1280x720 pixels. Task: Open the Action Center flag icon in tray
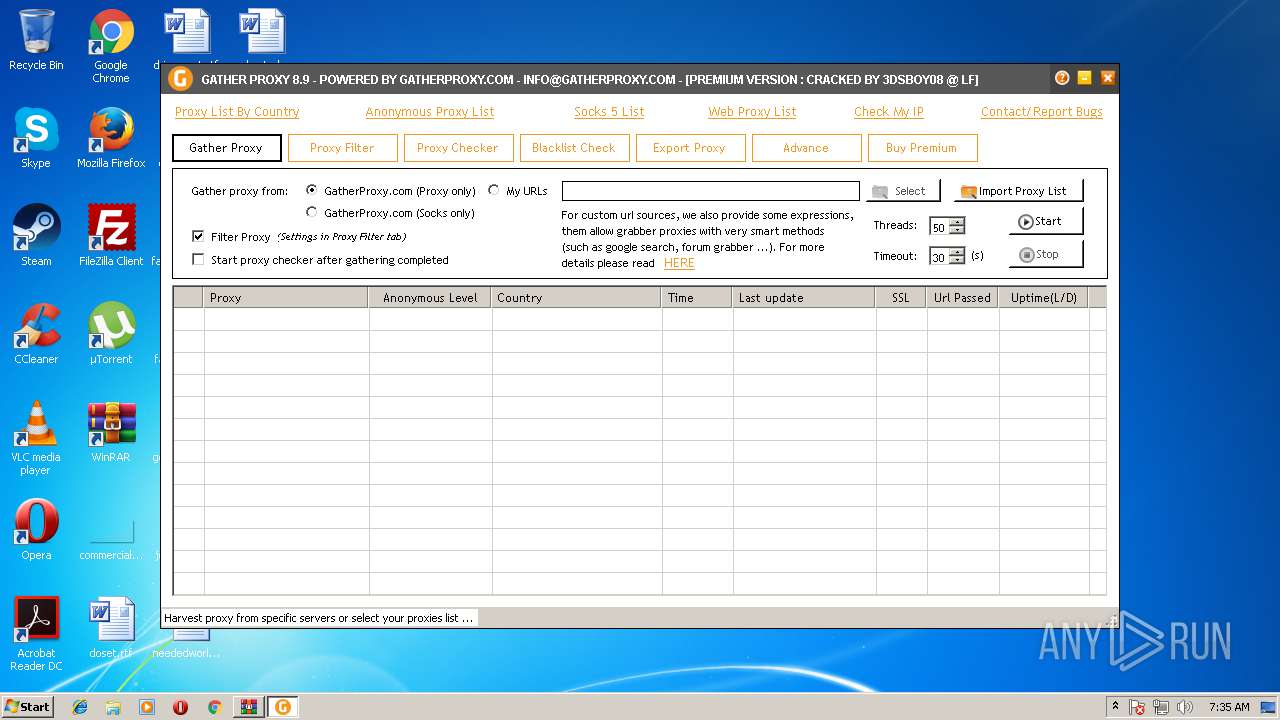coord(1137,707)
